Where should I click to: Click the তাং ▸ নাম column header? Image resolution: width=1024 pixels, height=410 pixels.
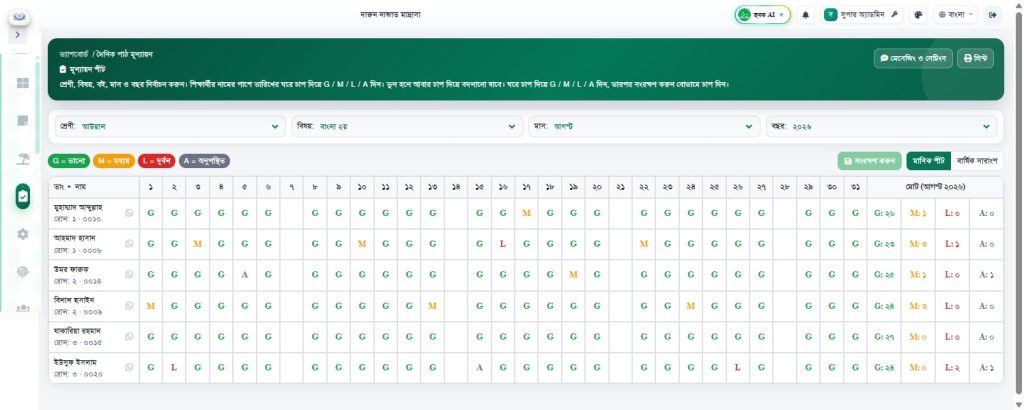94,187
